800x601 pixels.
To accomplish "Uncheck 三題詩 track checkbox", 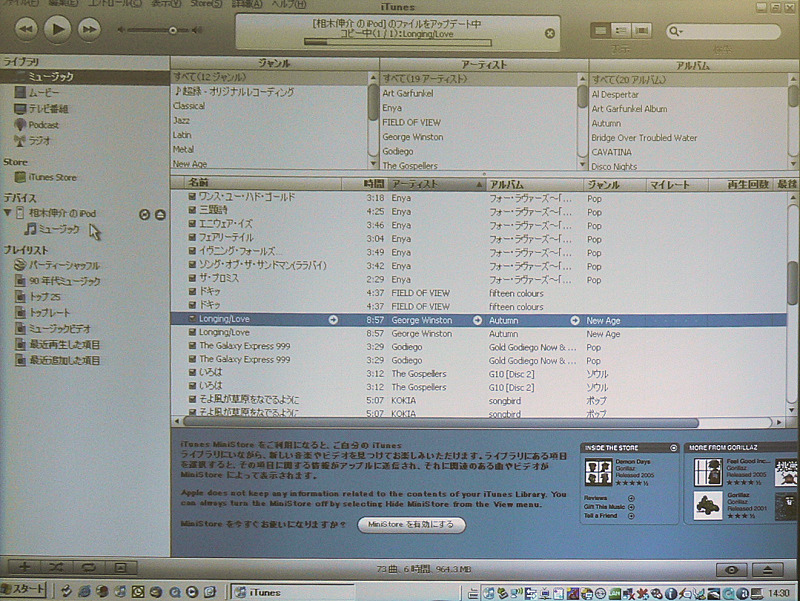I will (x=192, y=210).
